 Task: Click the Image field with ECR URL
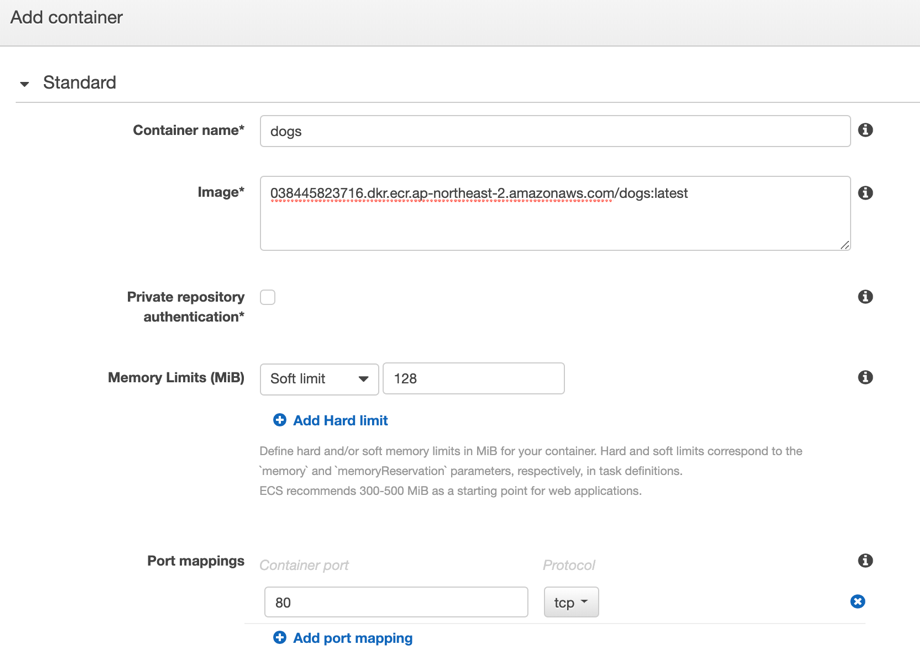point(555,213)
